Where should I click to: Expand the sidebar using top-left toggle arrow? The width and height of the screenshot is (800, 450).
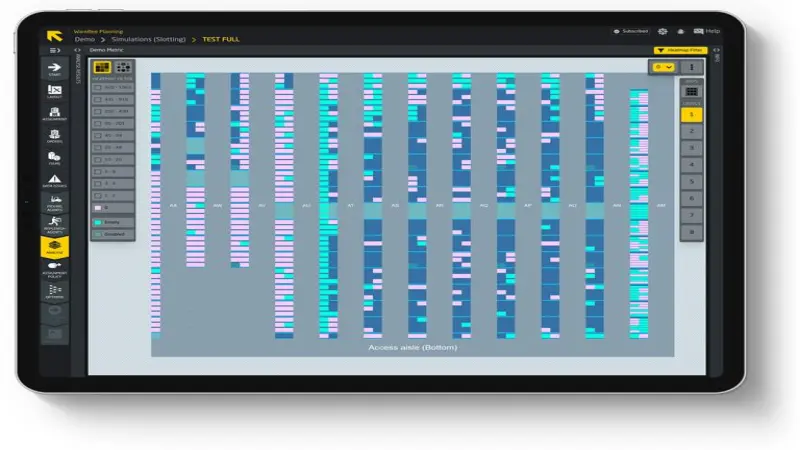point(55,50)
